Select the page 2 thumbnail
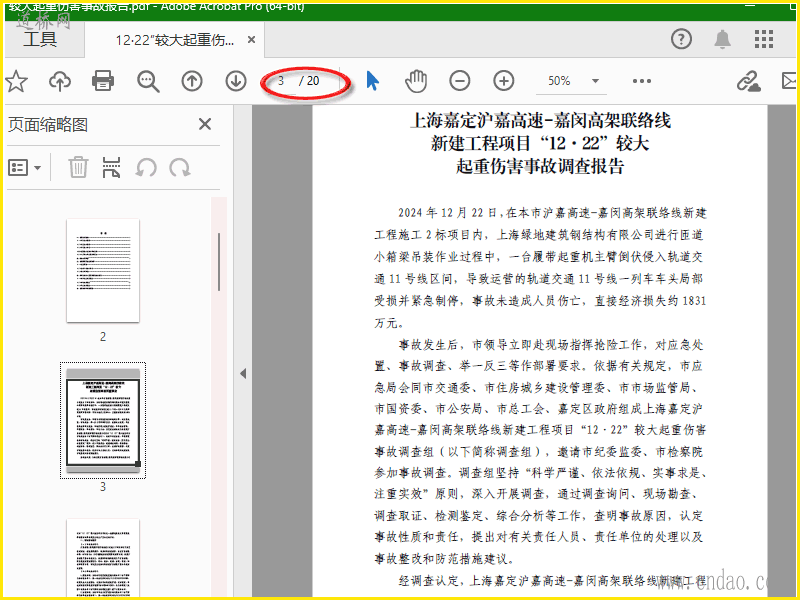Image resolution: width=800 pixels, height=600 pixels. (x=103, y=270)
